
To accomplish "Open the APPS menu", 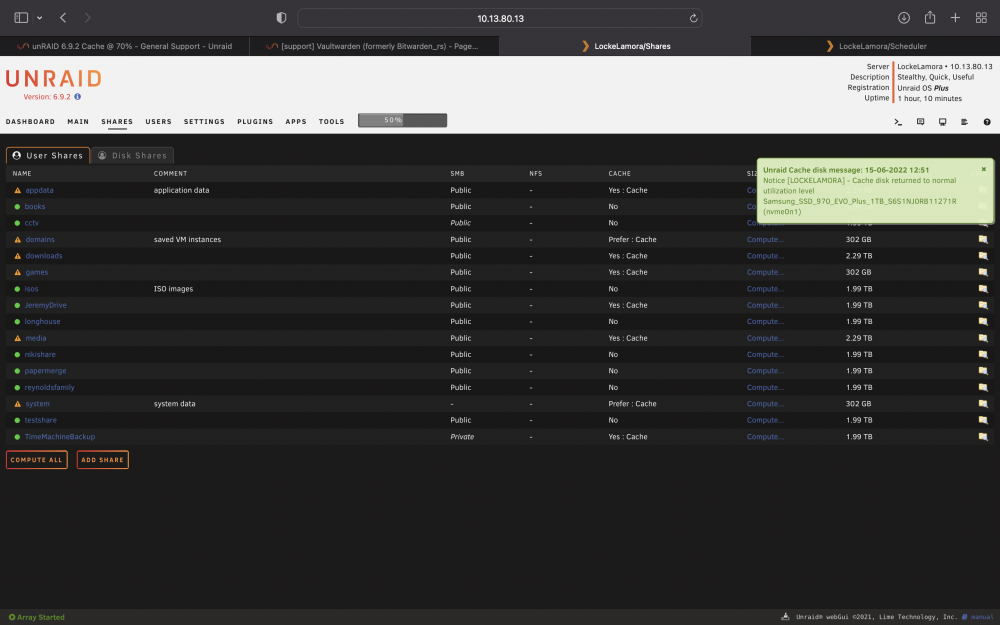I will (x=296, y=121).
